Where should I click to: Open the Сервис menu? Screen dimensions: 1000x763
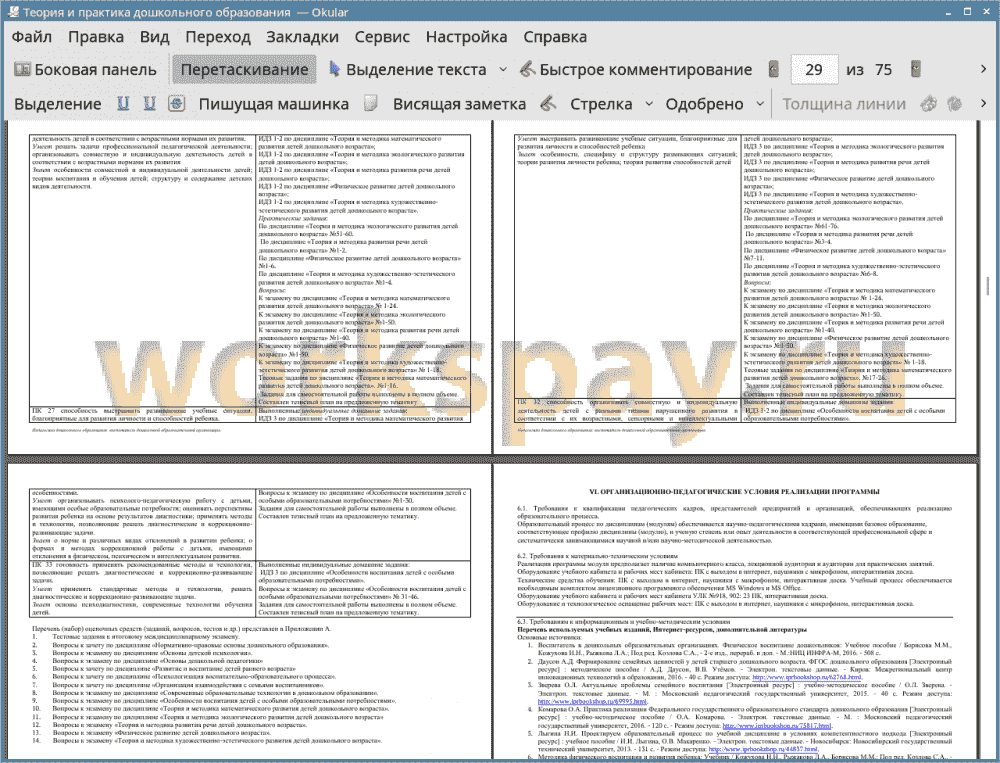click(382, 37)
